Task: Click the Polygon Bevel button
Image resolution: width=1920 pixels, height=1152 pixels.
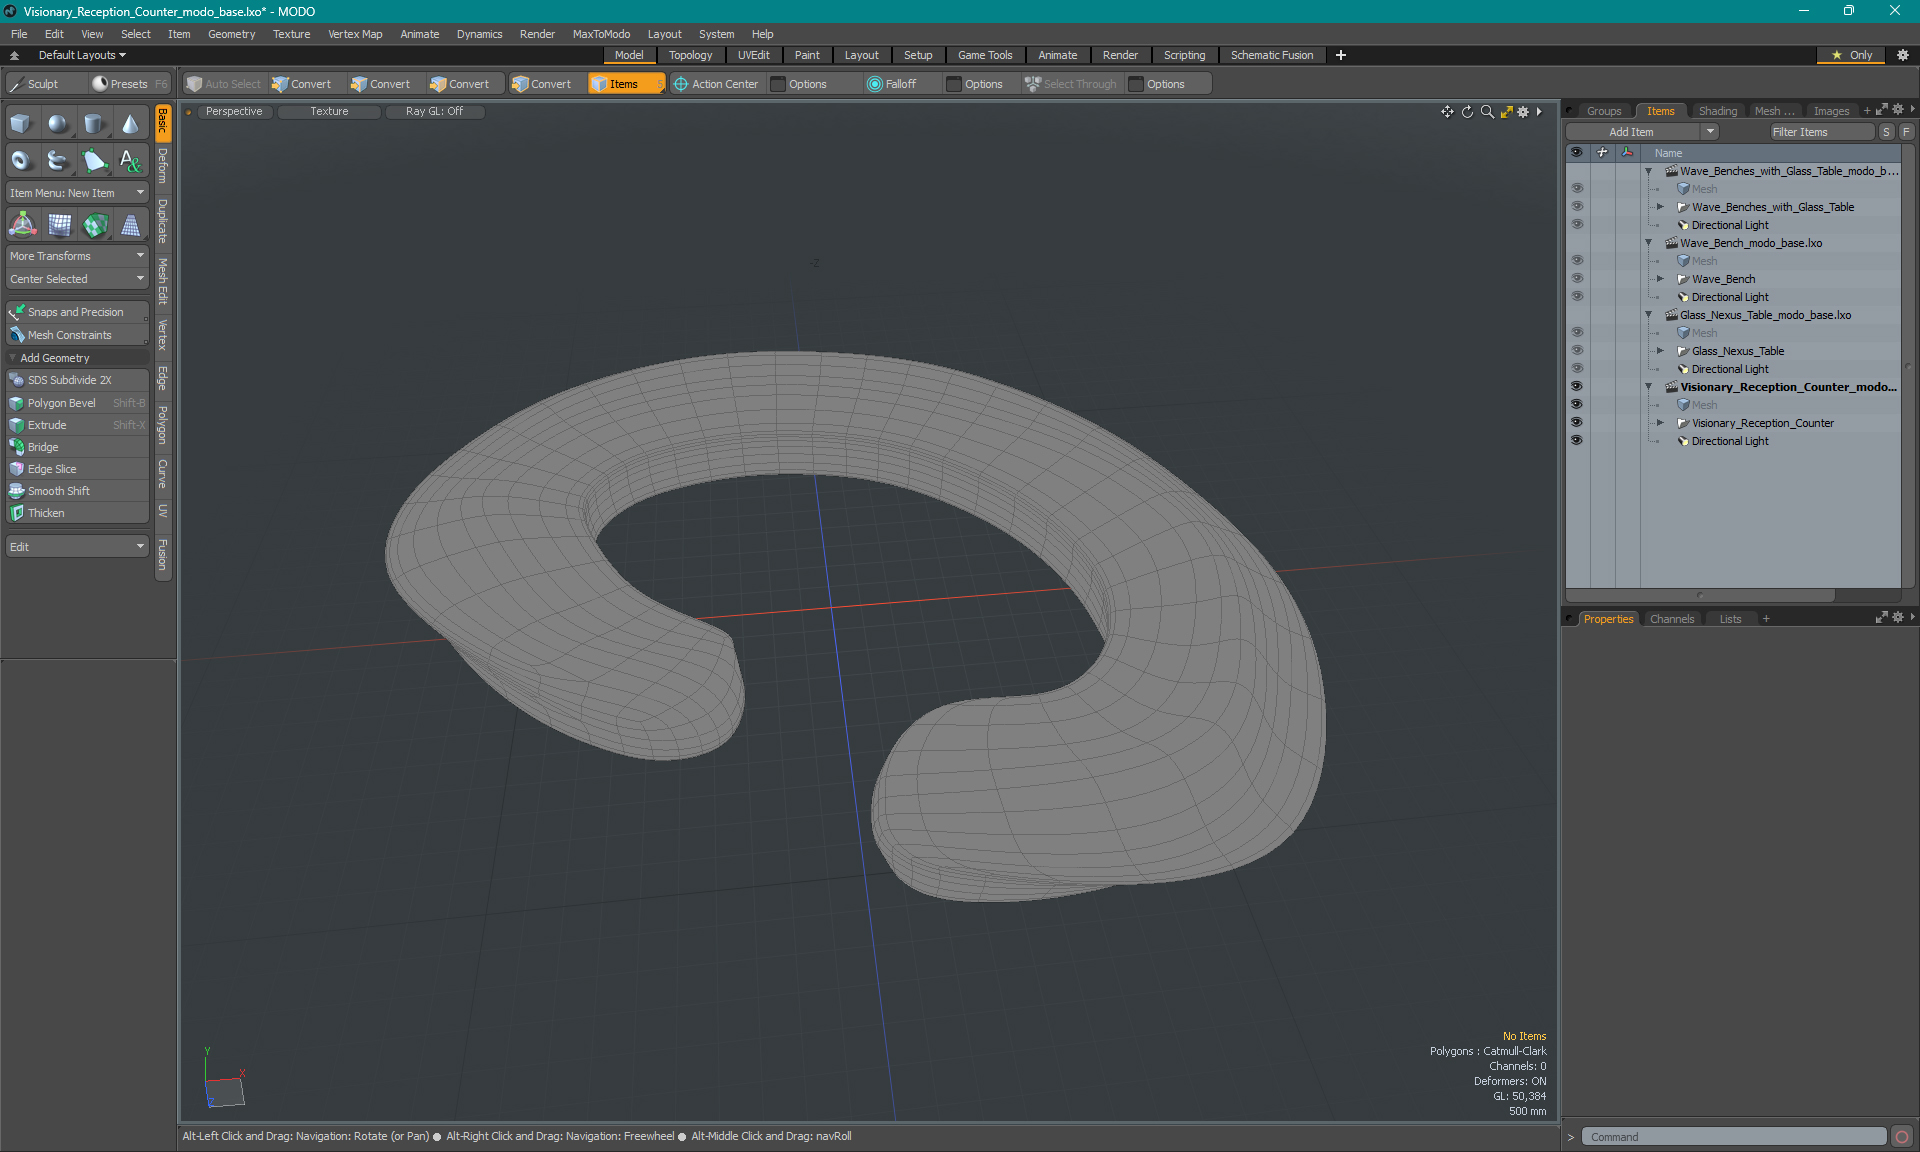Action: click(x=62, y=403)
